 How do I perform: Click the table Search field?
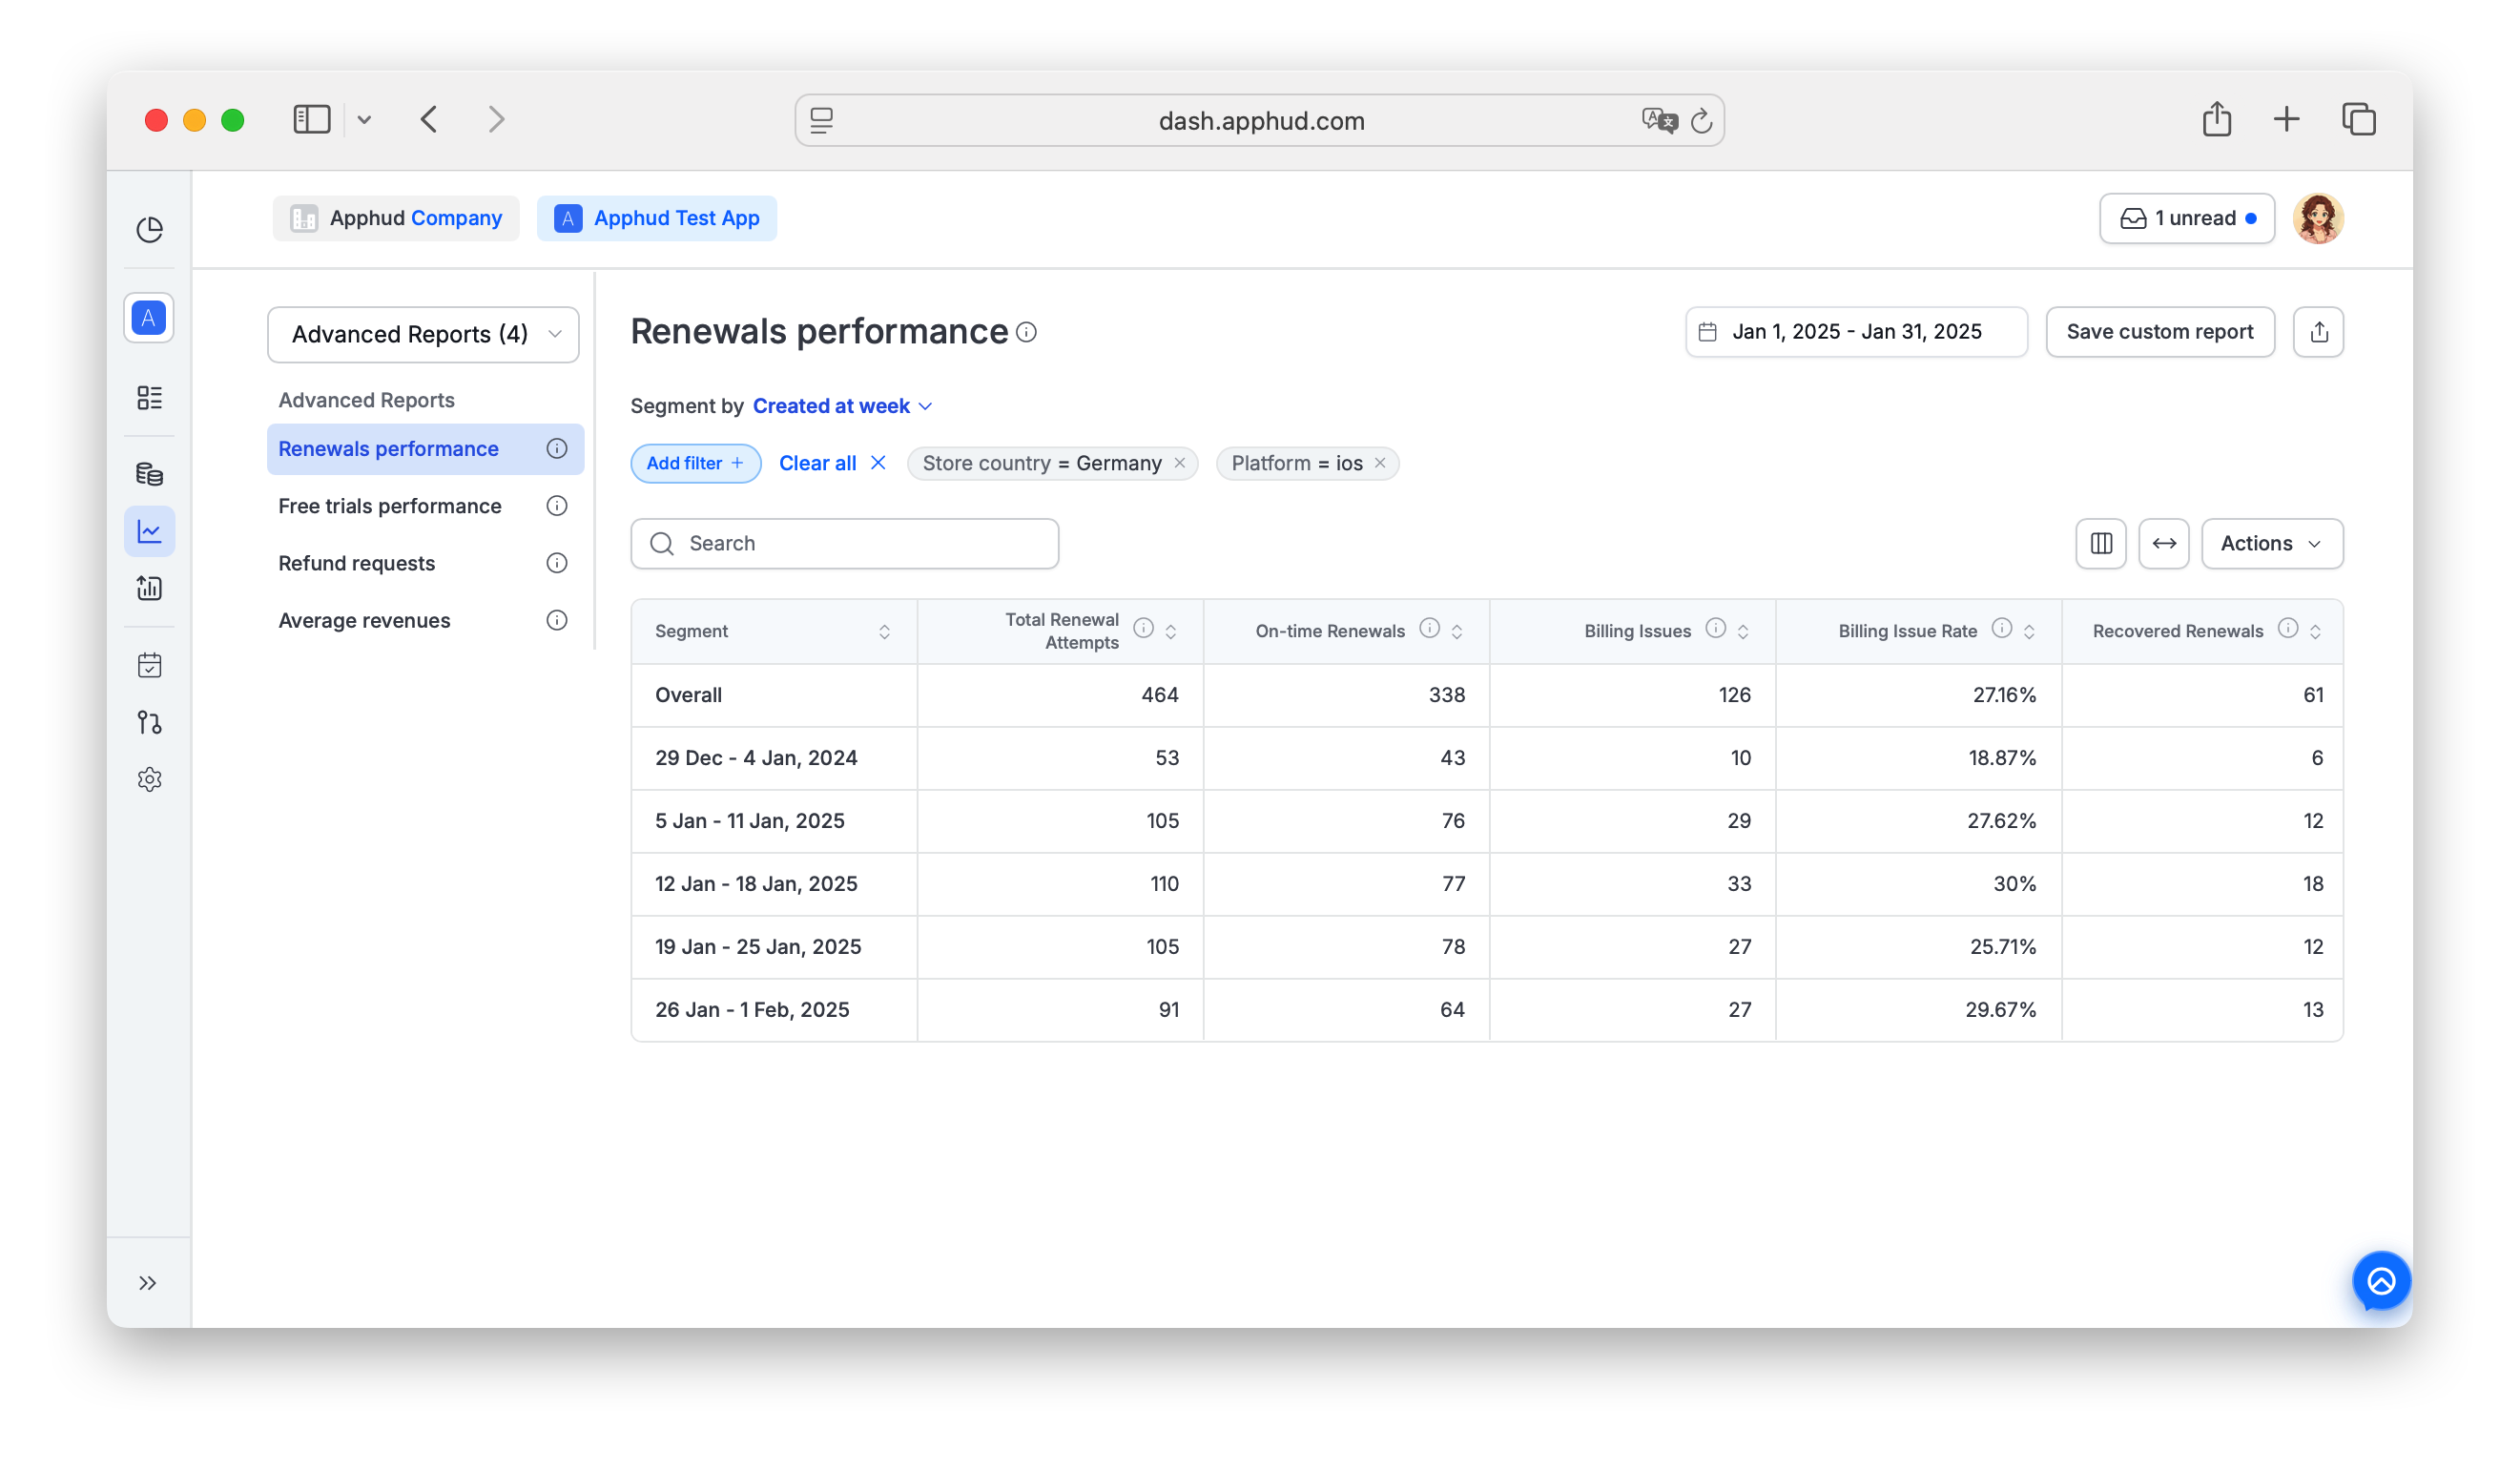pyautogui.click(x=845, y=544)
